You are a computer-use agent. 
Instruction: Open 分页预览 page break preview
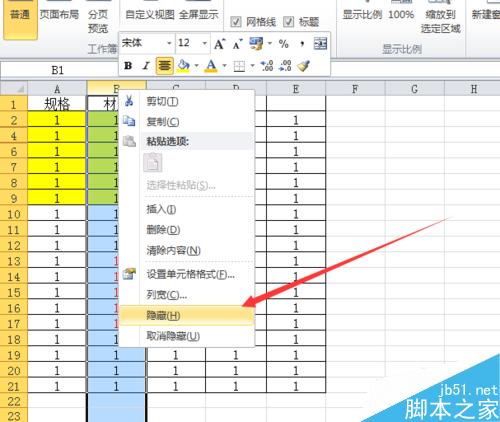[98, 21]
